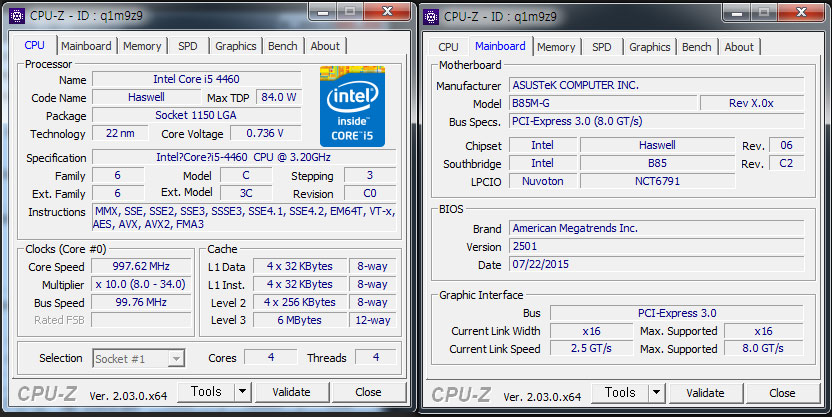
Task: Click Tools button in right window
Action: pos(620,392)
